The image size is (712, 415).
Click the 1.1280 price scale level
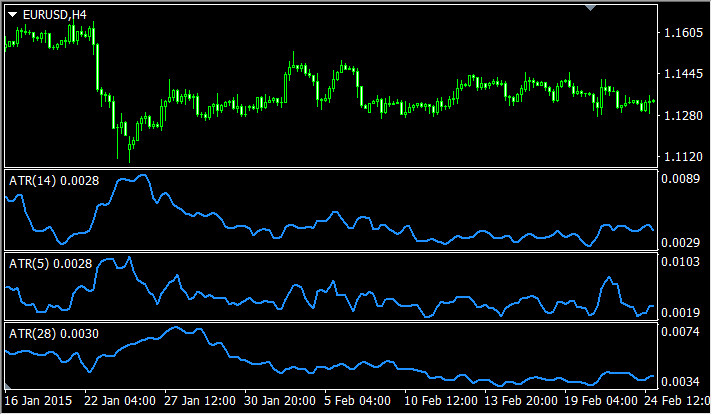[683, 115]
